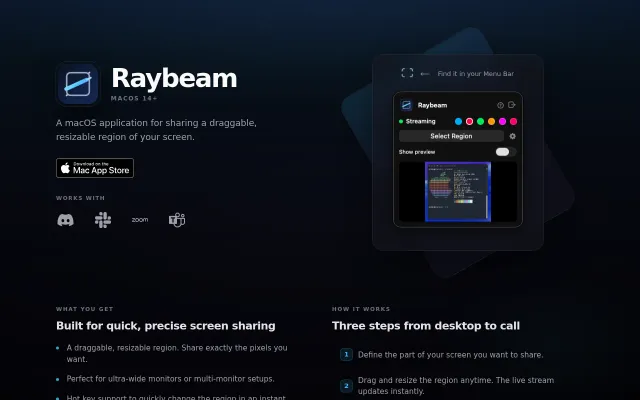Click the Raybeam name in popup header
The image size is (640, 400).
click(432, 105)
